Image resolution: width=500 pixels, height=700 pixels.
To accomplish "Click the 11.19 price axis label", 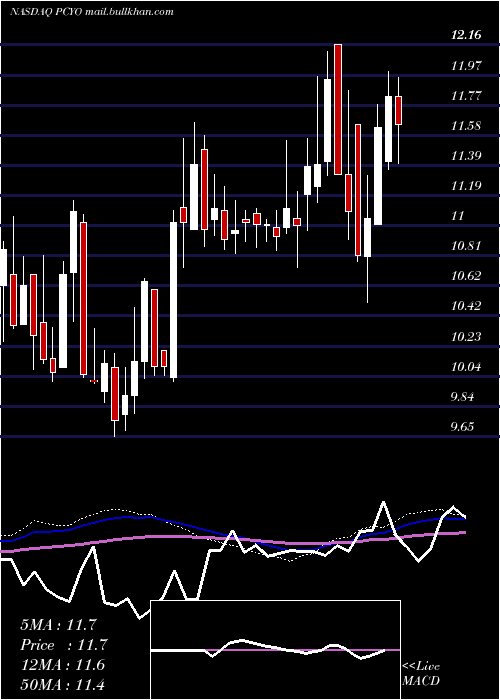I will tap(466, 185).
